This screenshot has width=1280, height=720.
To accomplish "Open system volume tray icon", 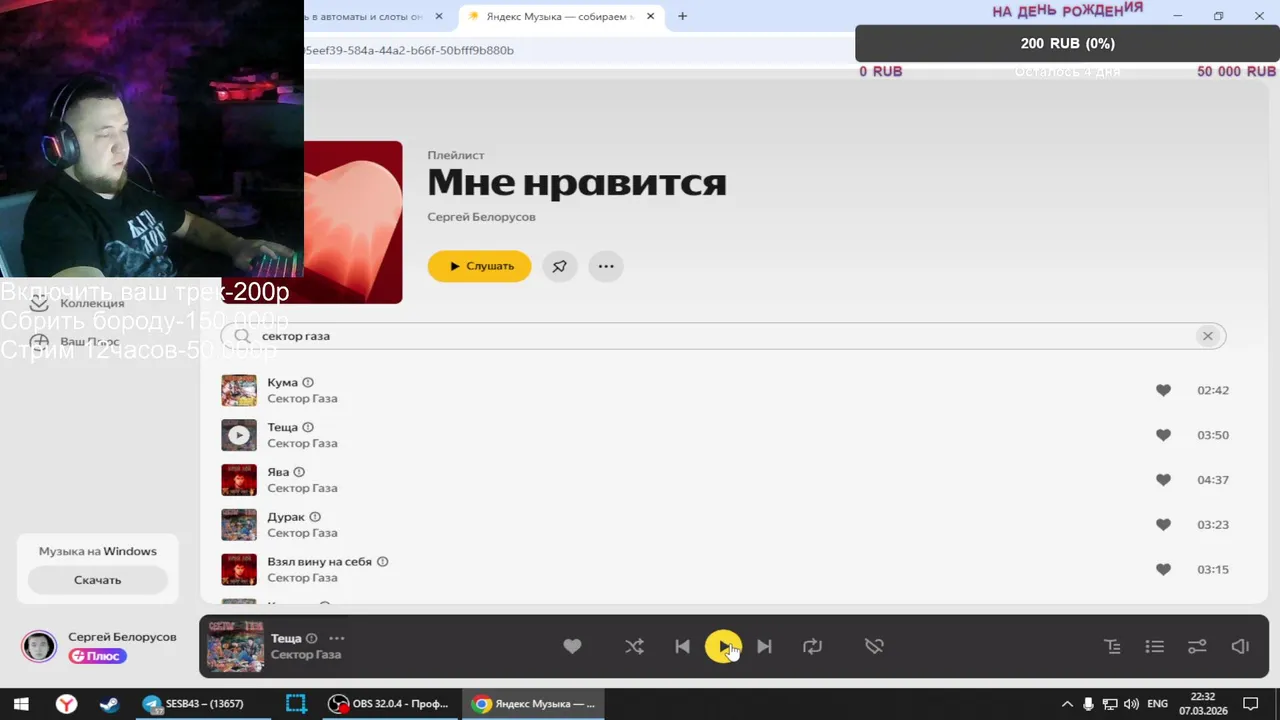I will [x=1131, y=704].
